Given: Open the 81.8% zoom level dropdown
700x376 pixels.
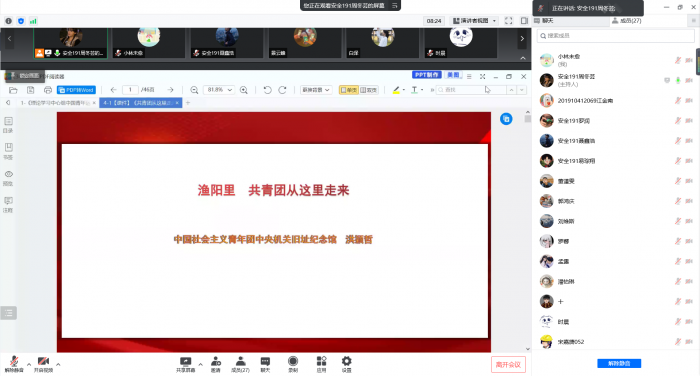Looking at the screenshot, I should coord(219,90).
